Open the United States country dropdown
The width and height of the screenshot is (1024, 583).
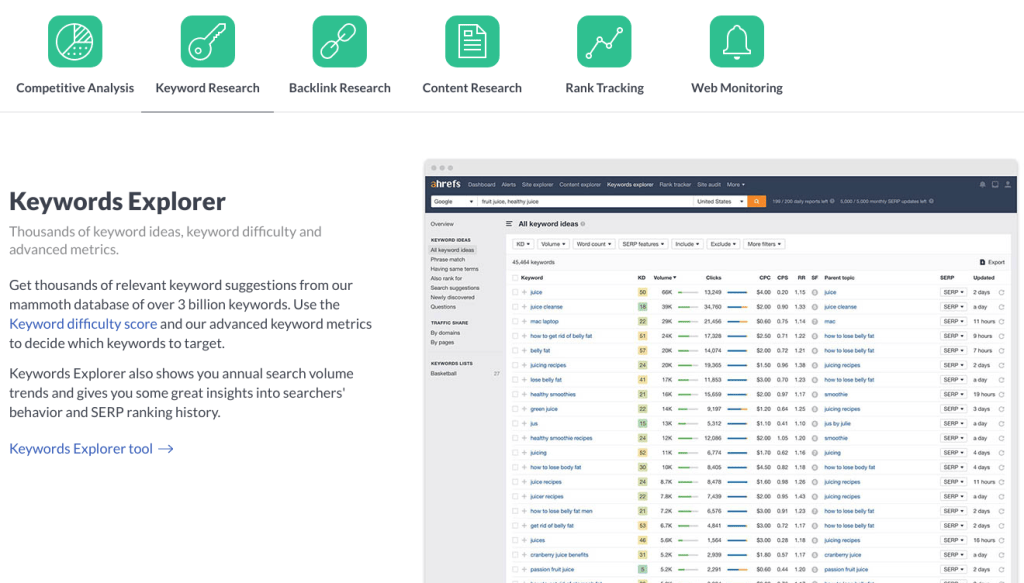pyautogui.click(x=720, y=202)
